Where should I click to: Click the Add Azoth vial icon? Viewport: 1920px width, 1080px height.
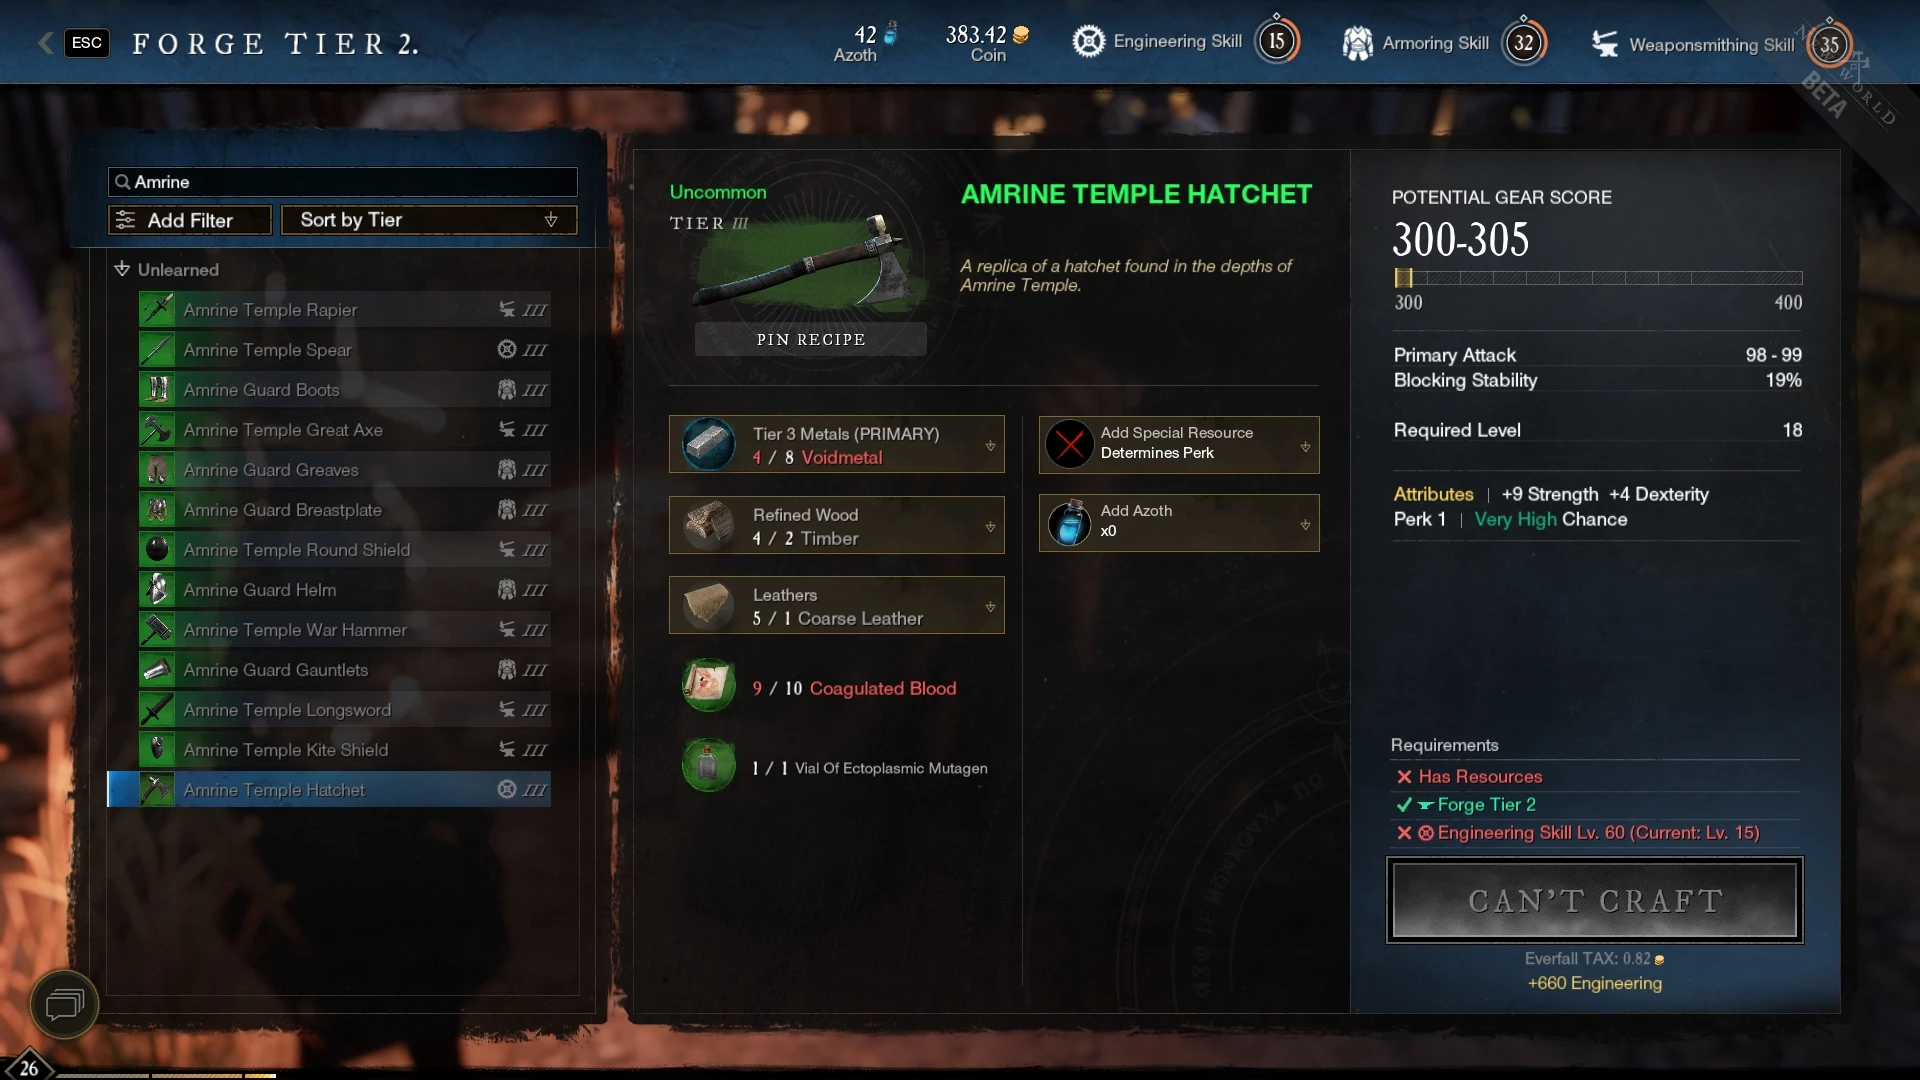[1069, 522]
